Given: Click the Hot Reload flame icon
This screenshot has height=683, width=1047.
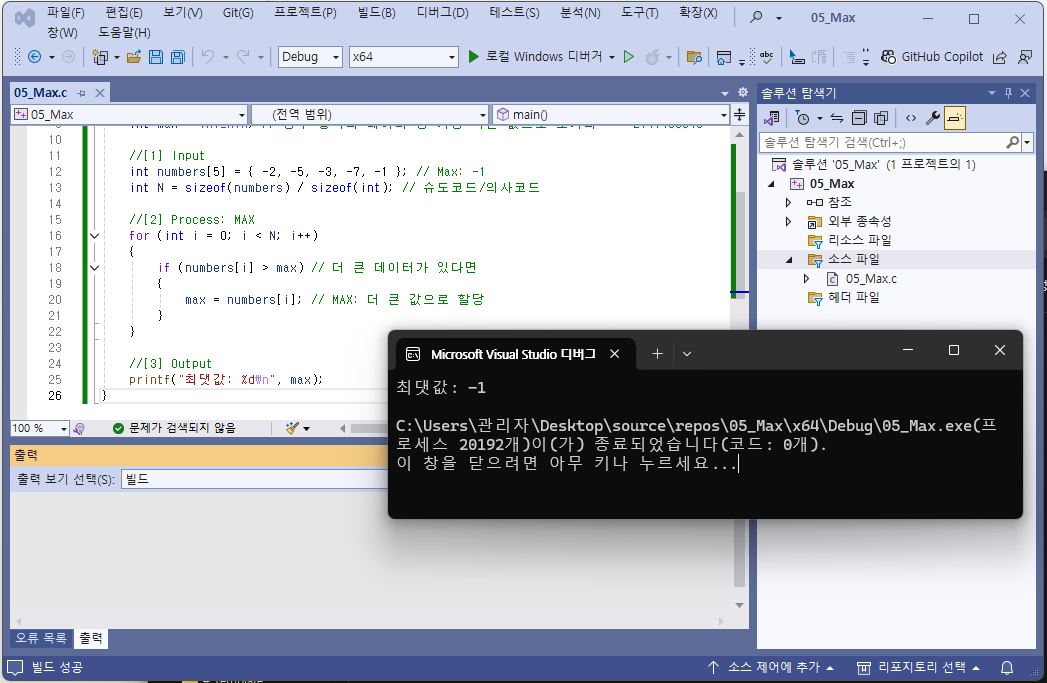Looking at the screenshot, I should (x=652, y=57).
